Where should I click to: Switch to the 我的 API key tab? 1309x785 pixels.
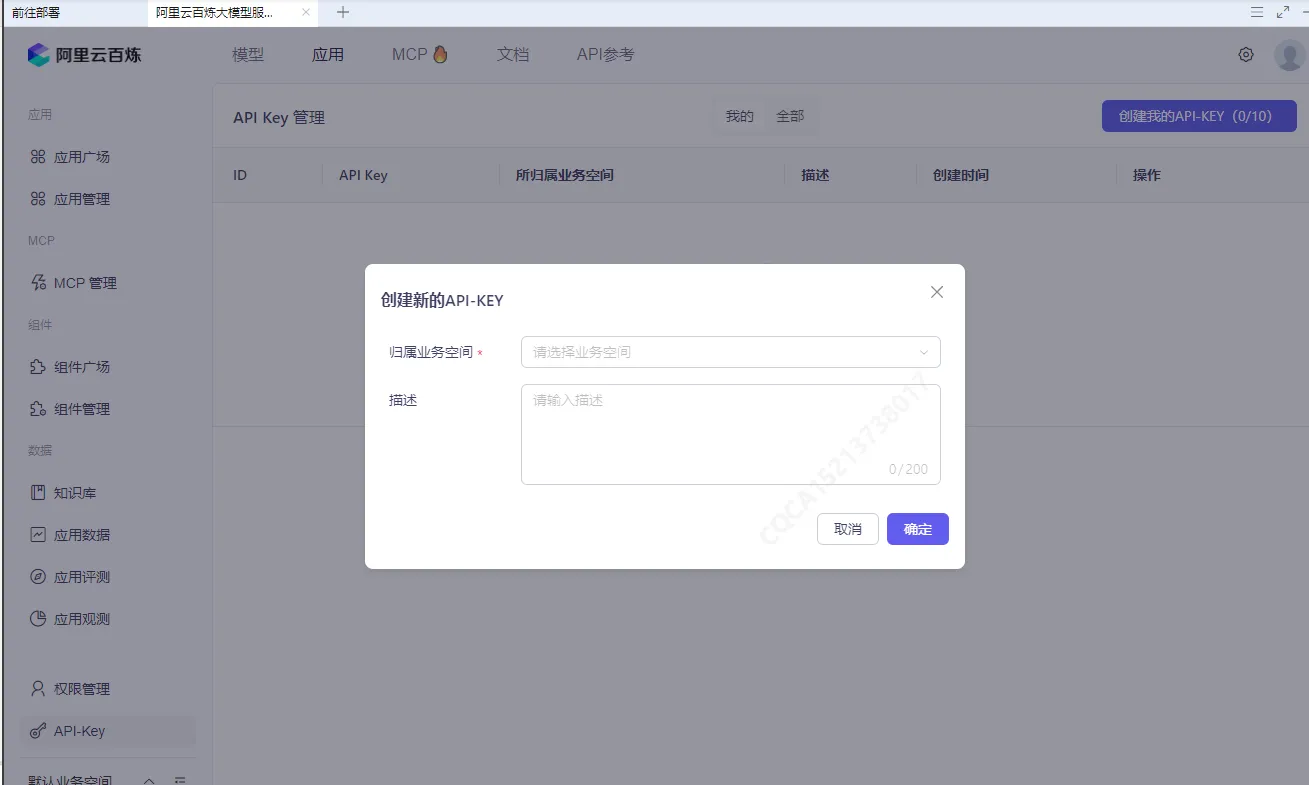[740, 117]
